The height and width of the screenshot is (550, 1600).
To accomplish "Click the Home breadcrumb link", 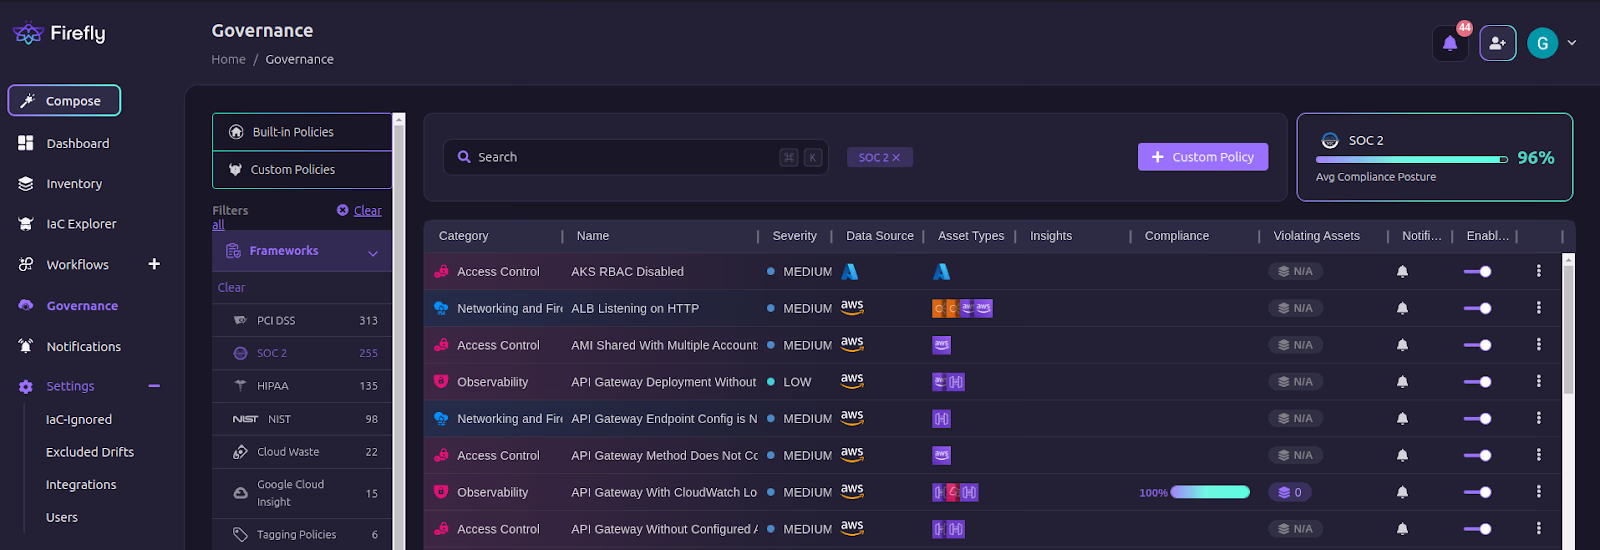I will pos(228,60).
